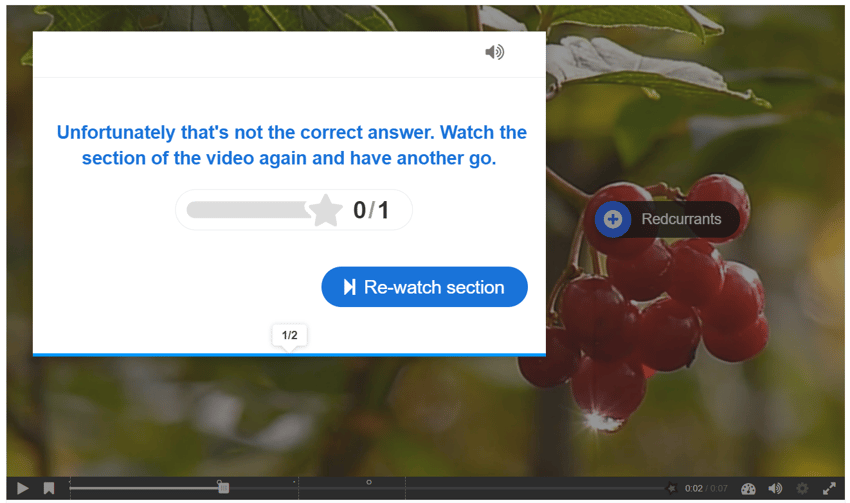Click the star endscreen marker on timeline
The image size is (850, 503).
(672, 488)
